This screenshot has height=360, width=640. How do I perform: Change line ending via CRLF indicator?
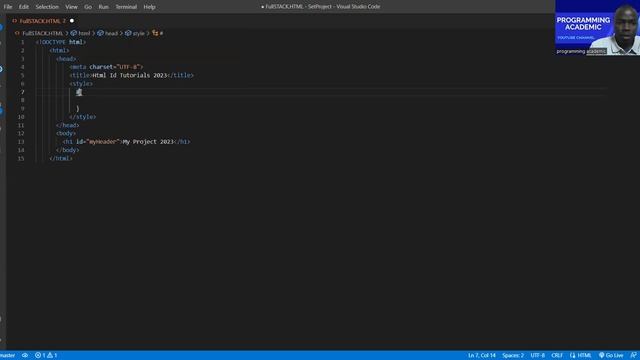pos(557,356)
